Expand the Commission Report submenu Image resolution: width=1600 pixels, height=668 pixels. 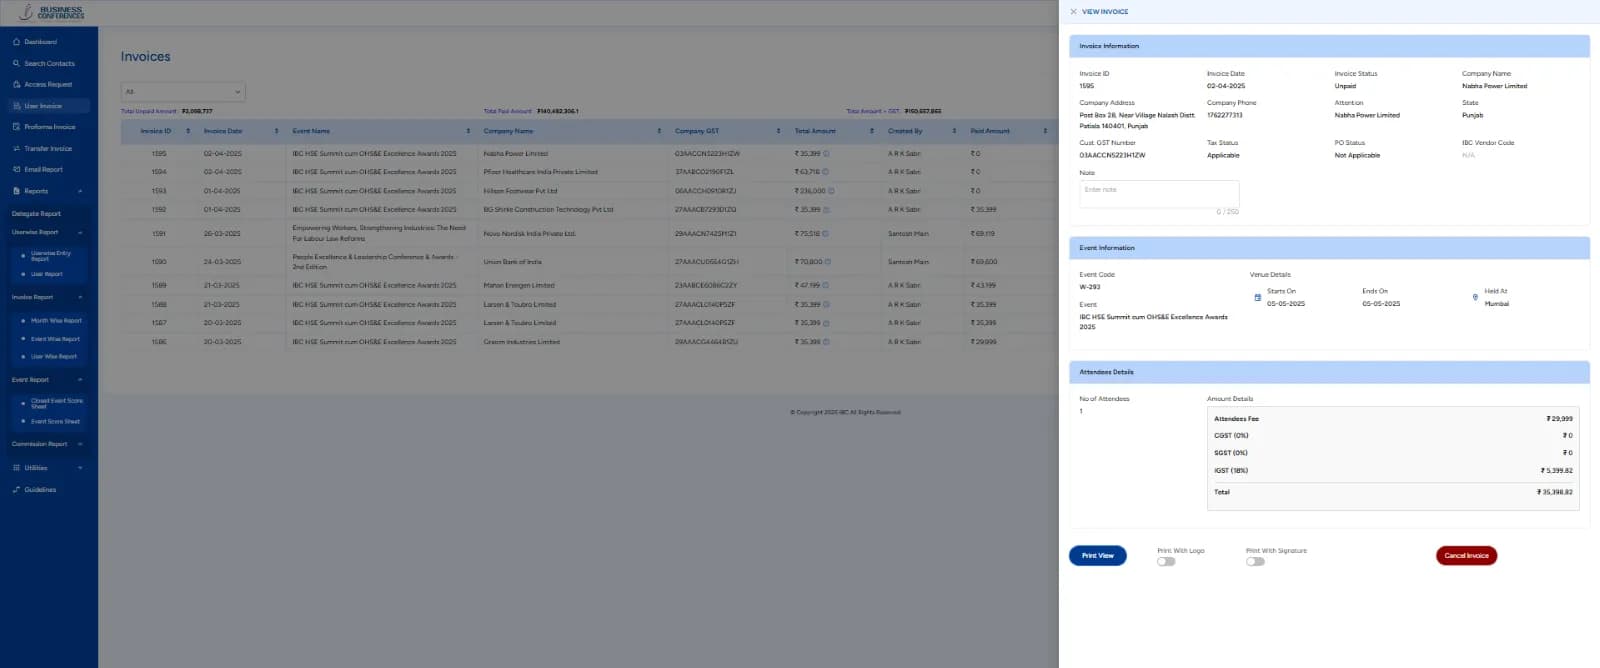80,444
